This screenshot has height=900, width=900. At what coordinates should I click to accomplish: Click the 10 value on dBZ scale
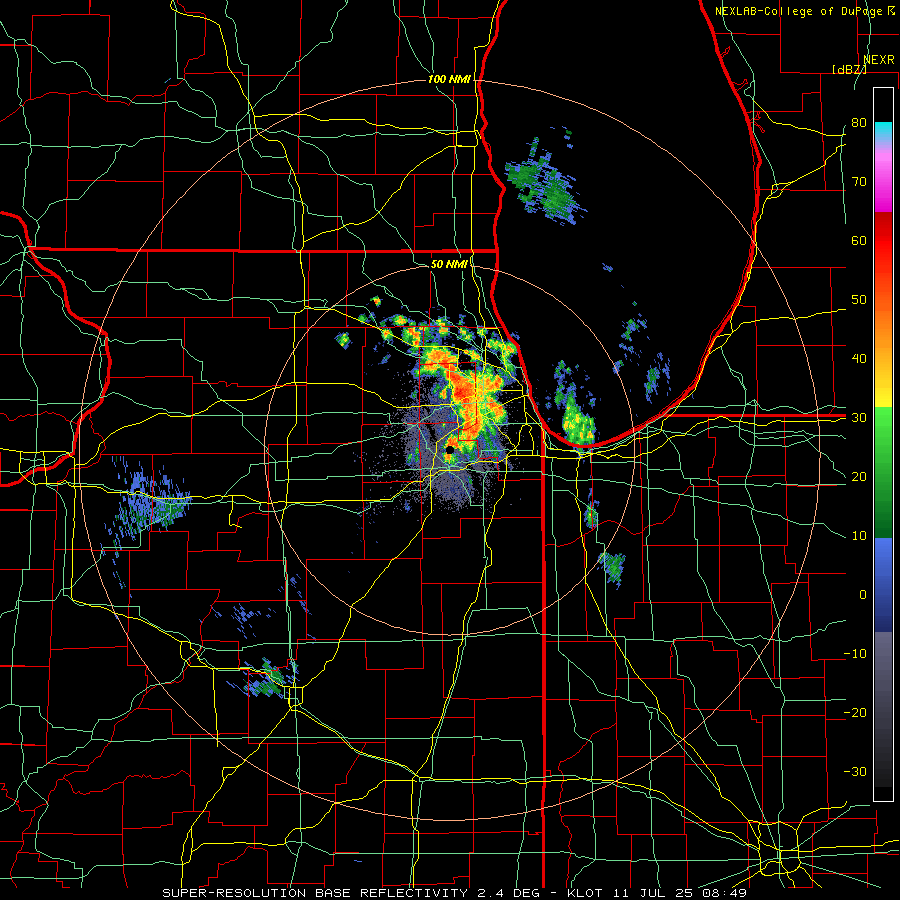click(x=859, y=536)
